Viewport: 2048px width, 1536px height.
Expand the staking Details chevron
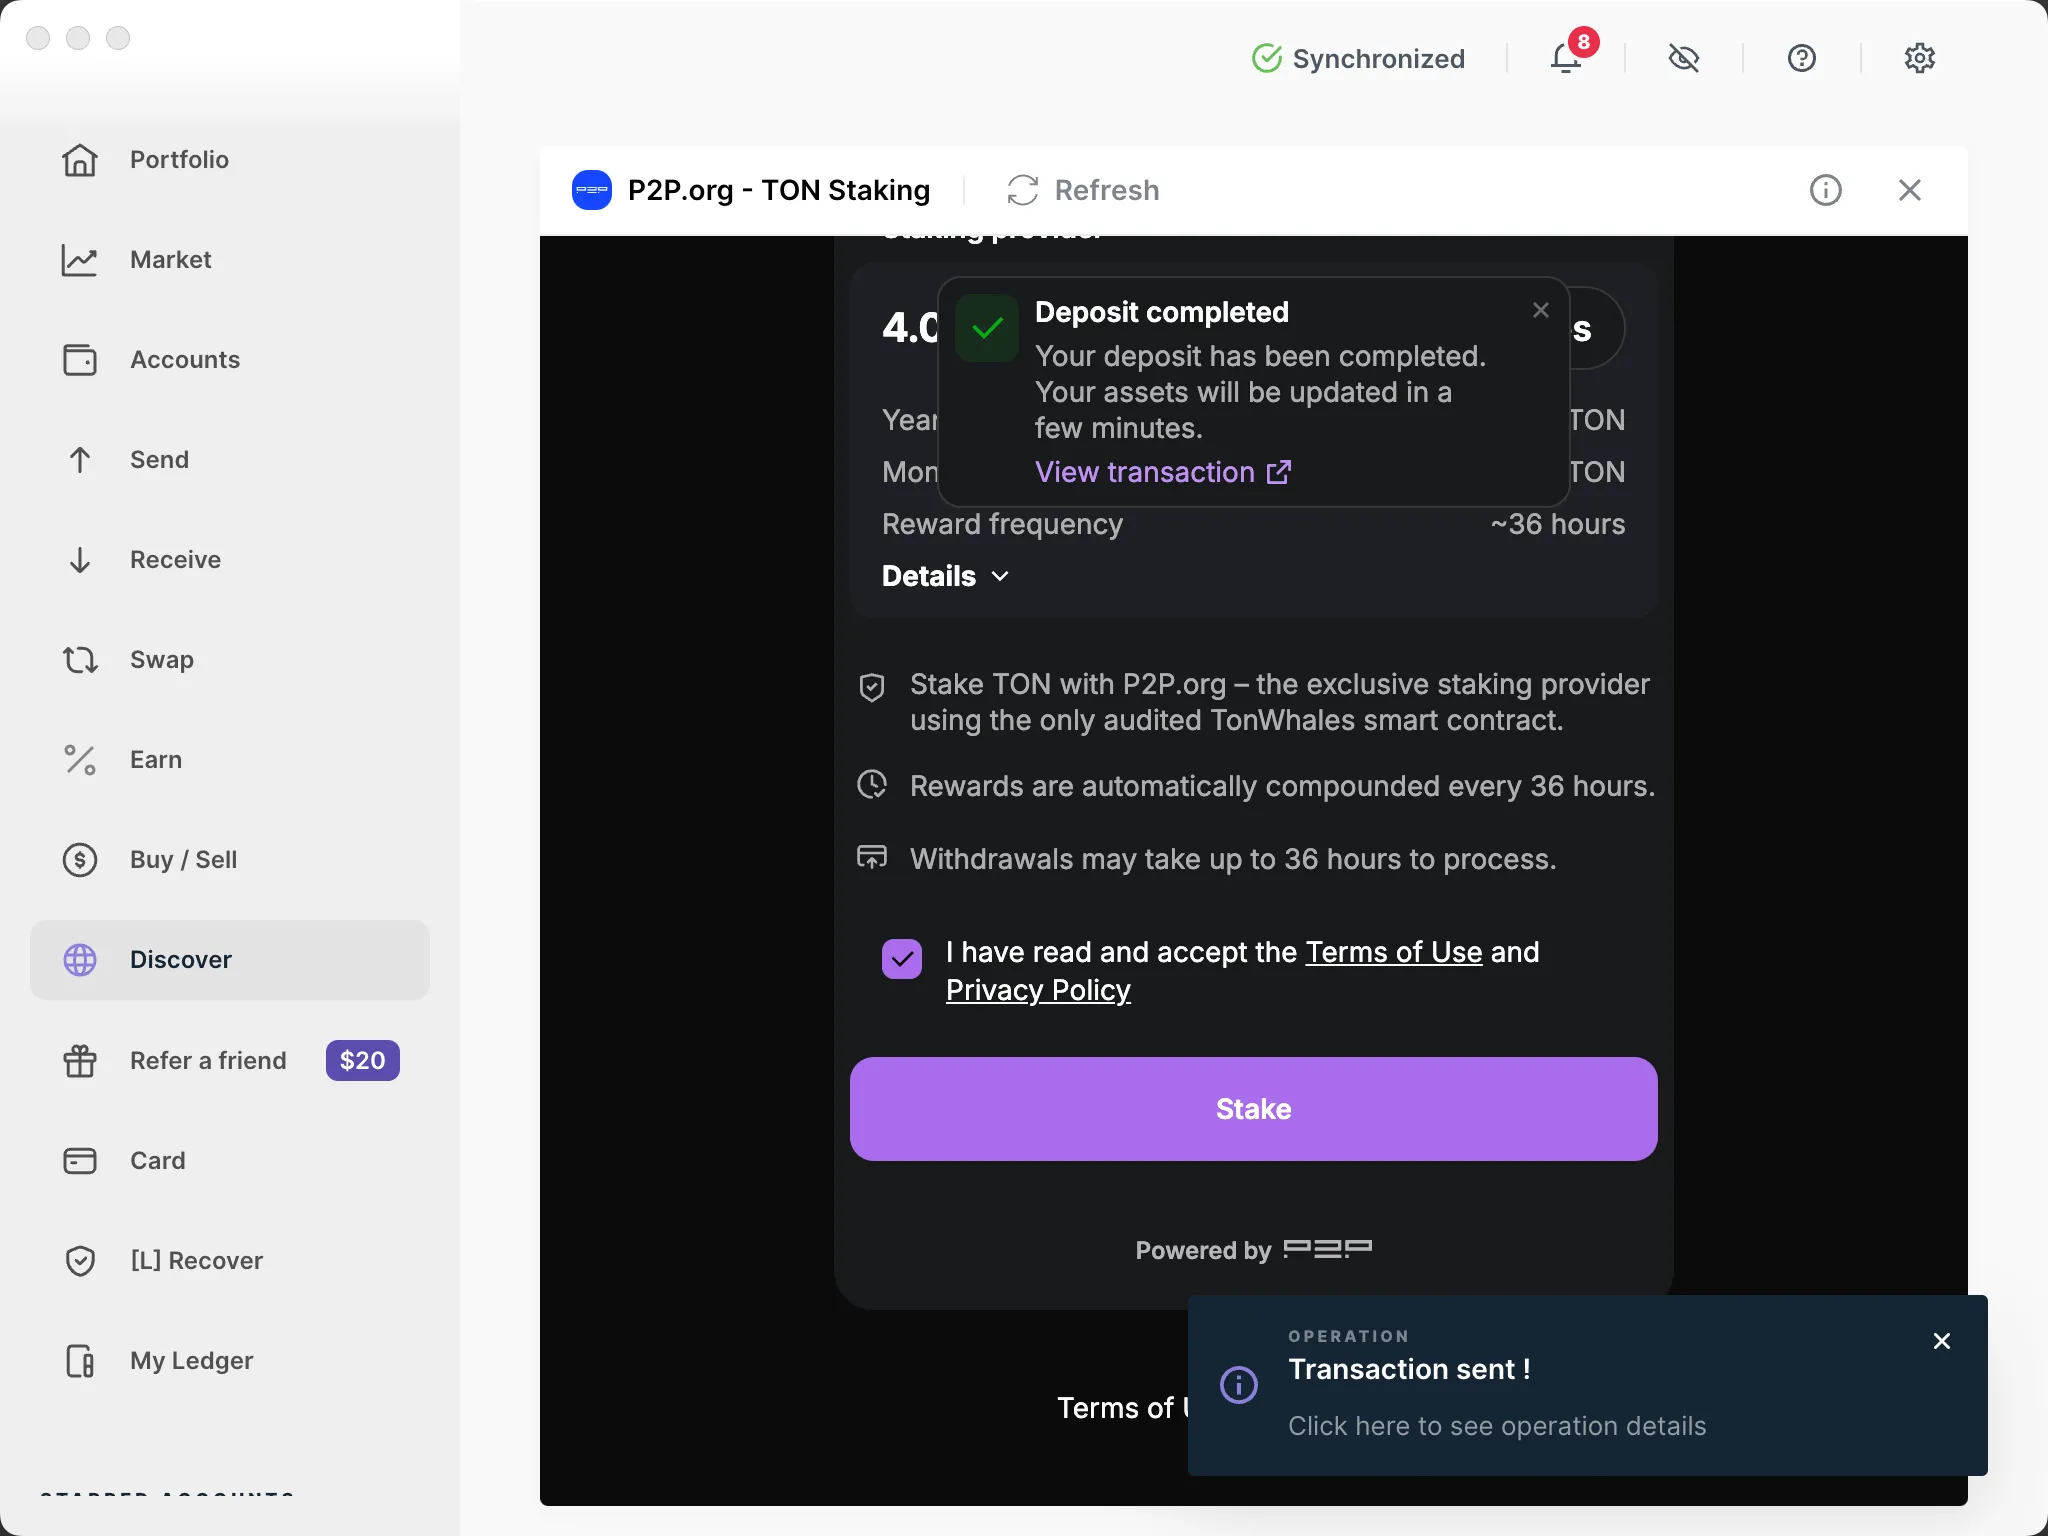click(x=1000, y=576)
